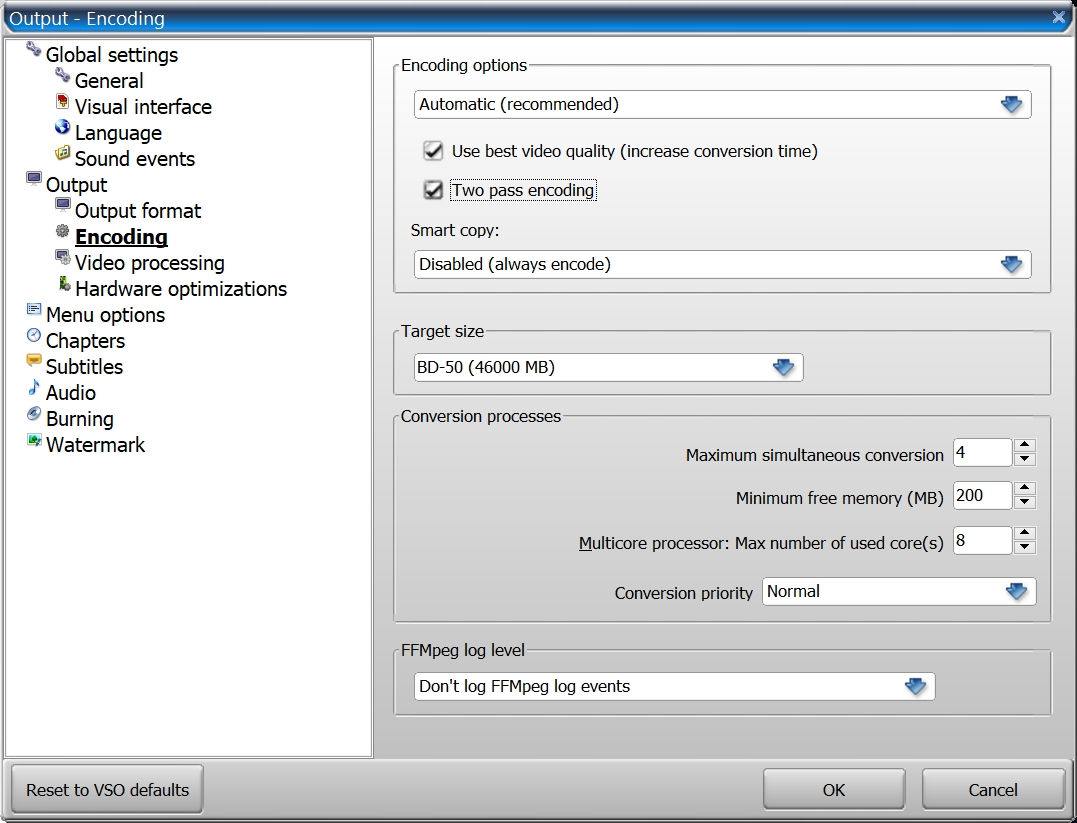Open the Smart copy dropdown
Screen dimensions: 1077x823
pos(723,264)
